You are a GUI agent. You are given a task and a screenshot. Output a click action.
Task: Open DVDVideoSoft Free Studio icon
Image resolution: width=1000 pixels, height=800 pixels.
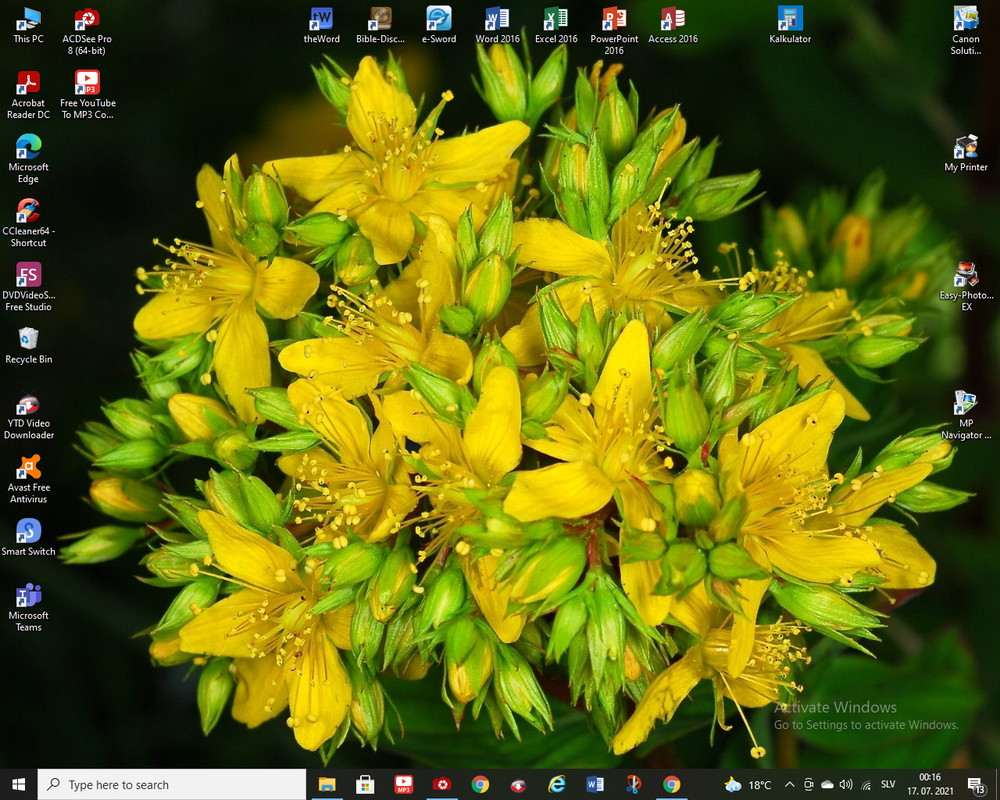point(28,287)
